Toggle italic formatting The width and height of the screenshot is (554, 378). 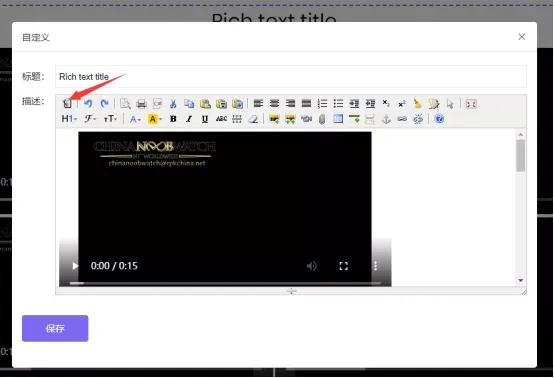(x=189, y=119)
